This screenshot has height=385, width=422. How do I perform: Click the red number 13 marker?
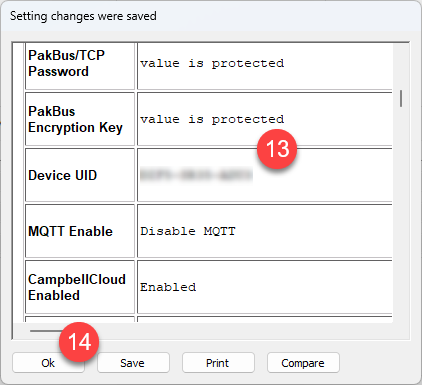277,149
